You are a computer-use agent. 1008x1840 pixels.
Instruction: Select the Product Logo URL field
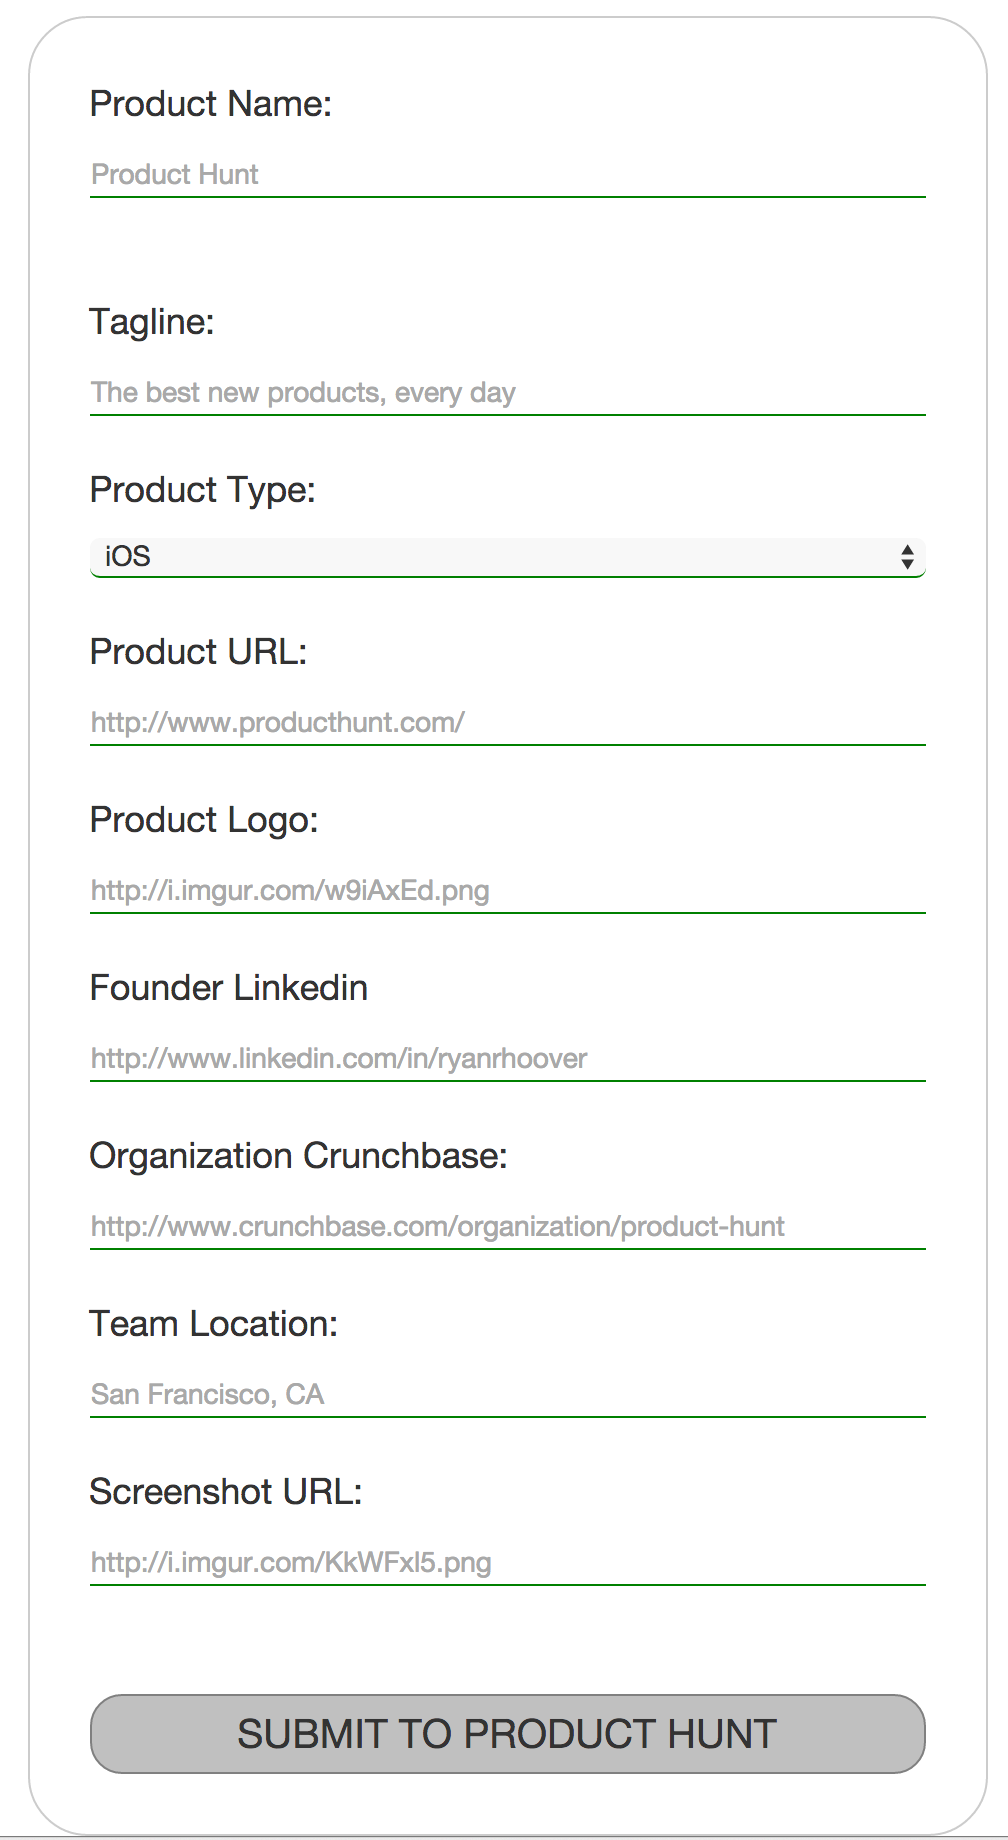[x=507, y=891]
